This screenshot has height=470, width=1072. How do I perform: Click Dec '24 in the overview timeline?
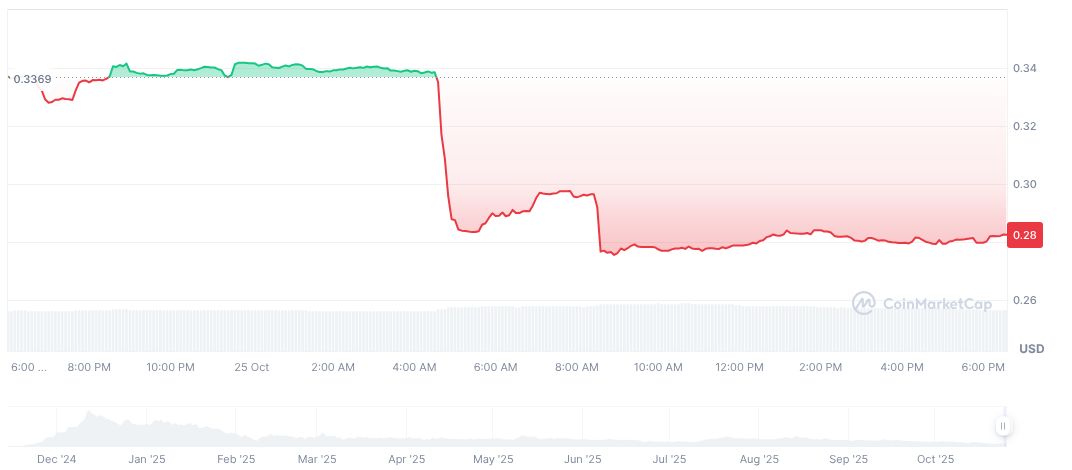coord(56,459)
